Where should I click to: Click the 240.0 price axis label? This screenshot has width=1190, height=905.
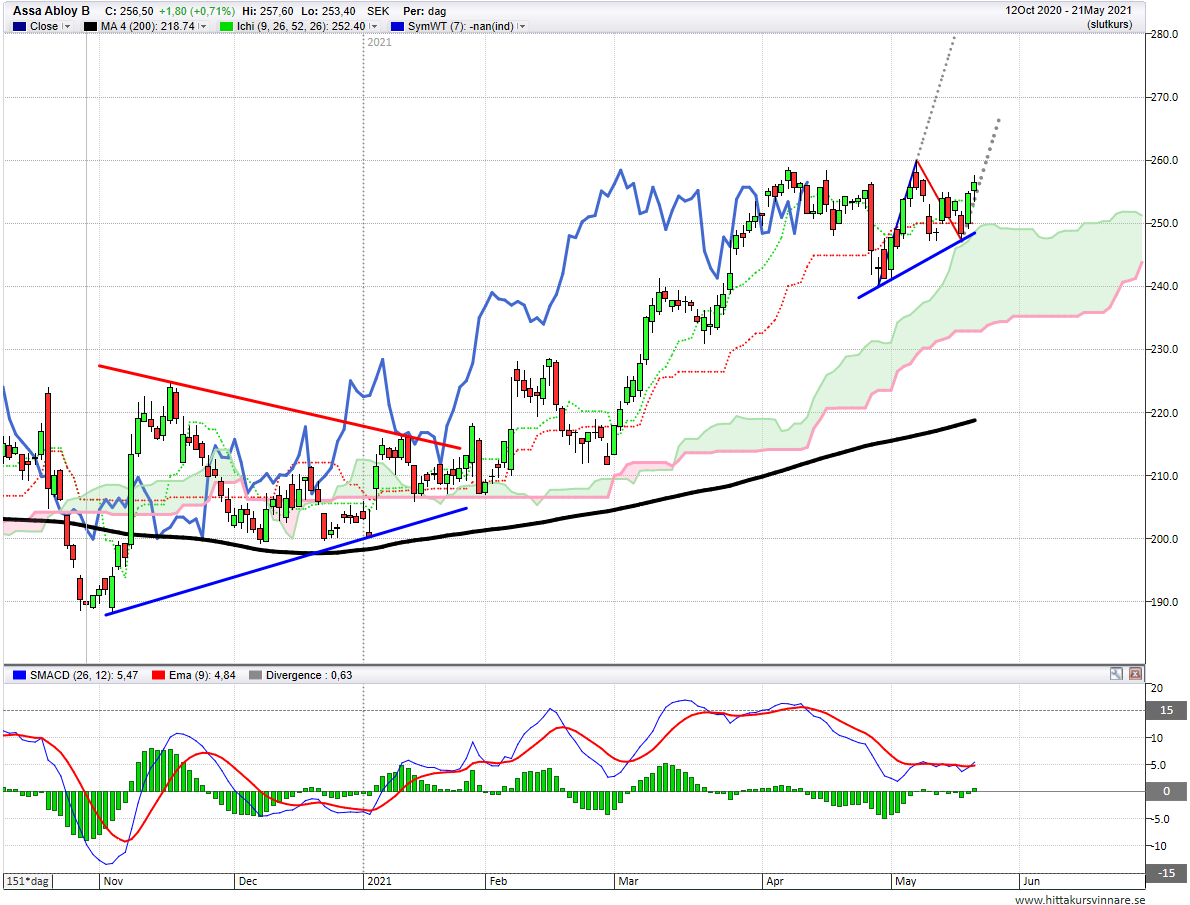tap(1164, 286)
